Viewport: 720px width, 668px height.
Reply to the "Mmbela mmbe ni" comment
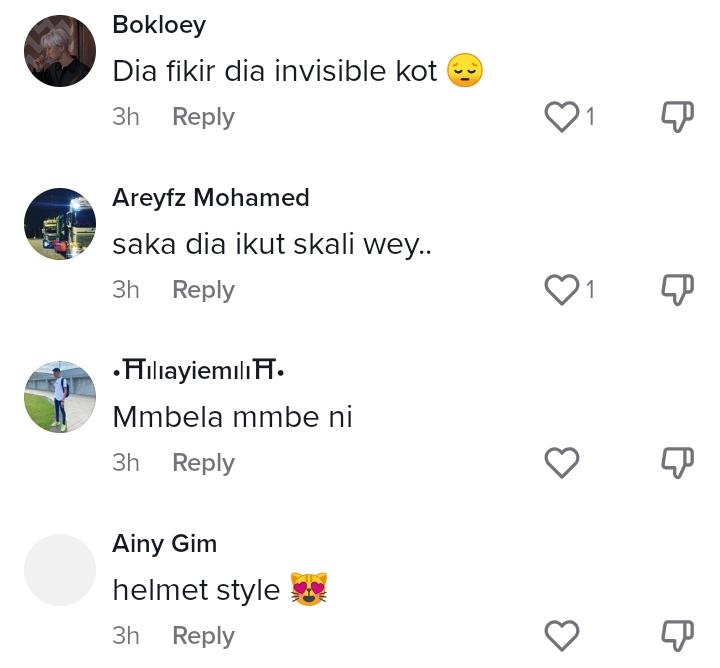[203, 463]
